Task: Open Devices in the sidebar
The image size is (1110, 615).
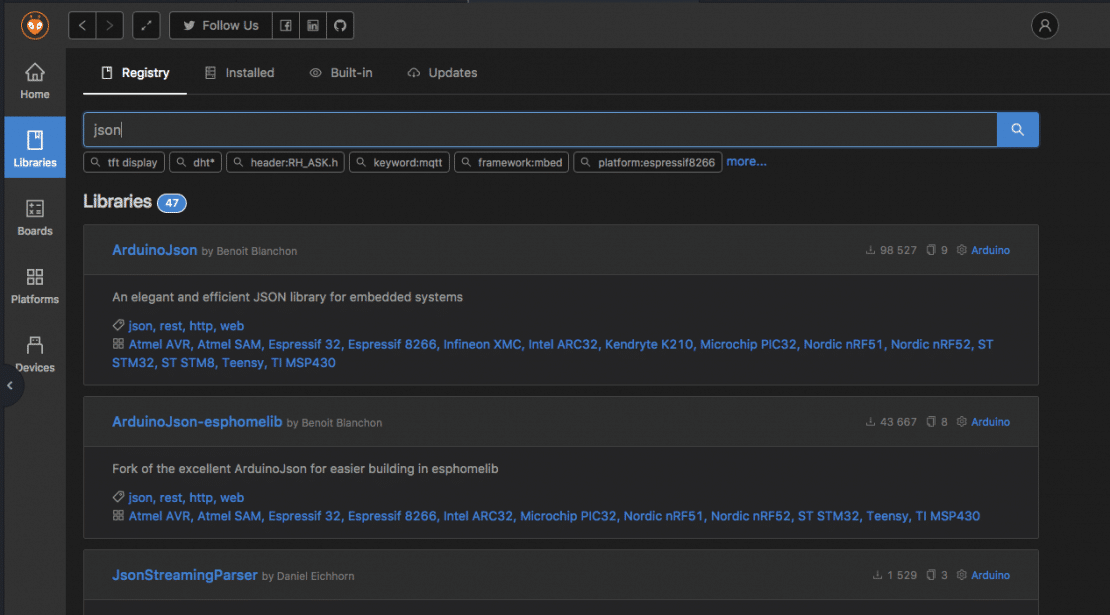Action: [35, 354]
